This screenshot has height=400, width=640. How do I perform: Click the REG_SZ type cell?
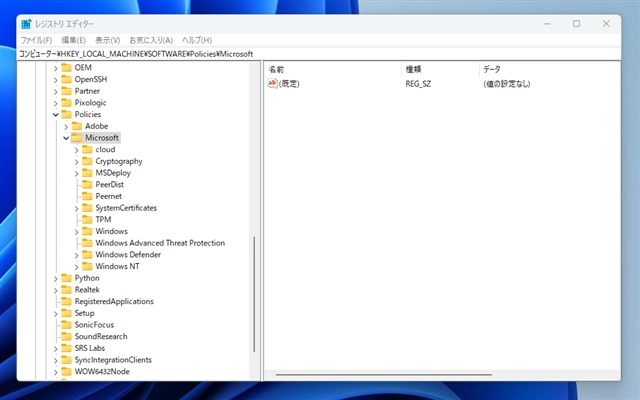tap(418, 84)
